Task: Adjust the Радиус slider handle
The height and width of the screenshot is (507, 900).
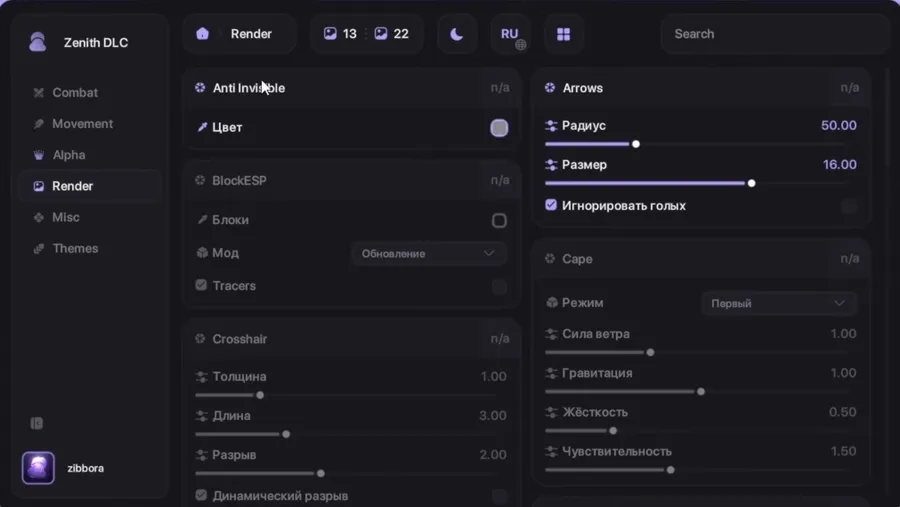Action: pos(636,144)
